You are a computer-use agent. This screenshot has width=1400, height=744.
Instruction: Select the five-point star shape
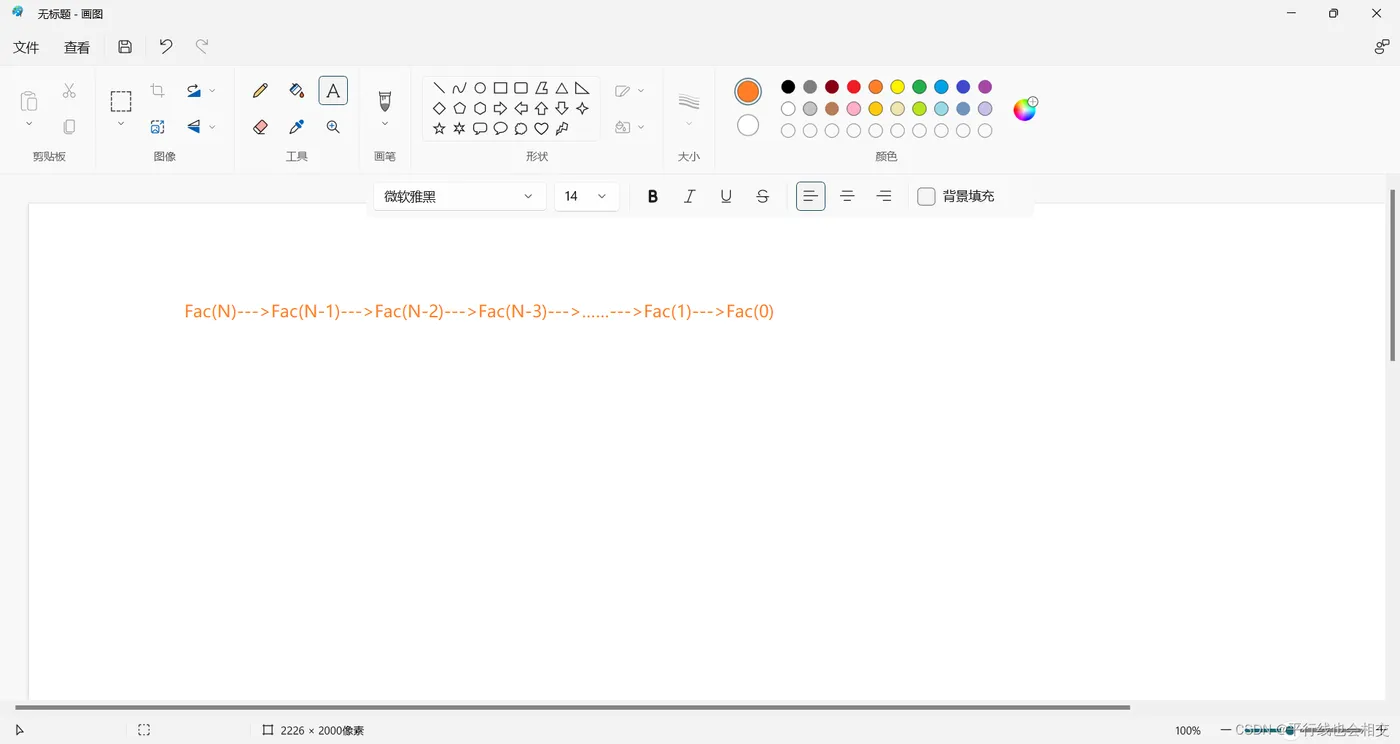pyautogui.click(x=439, y=128)
